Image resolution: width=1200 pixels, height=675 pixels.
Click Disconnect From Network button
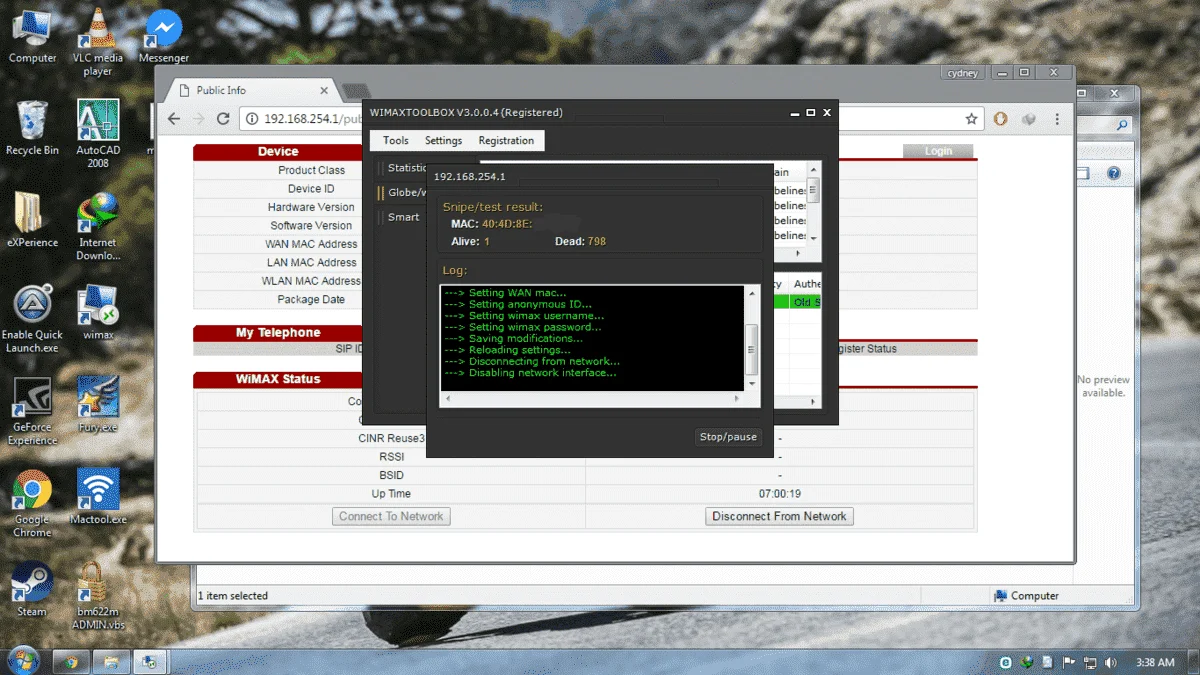point(779,516)
